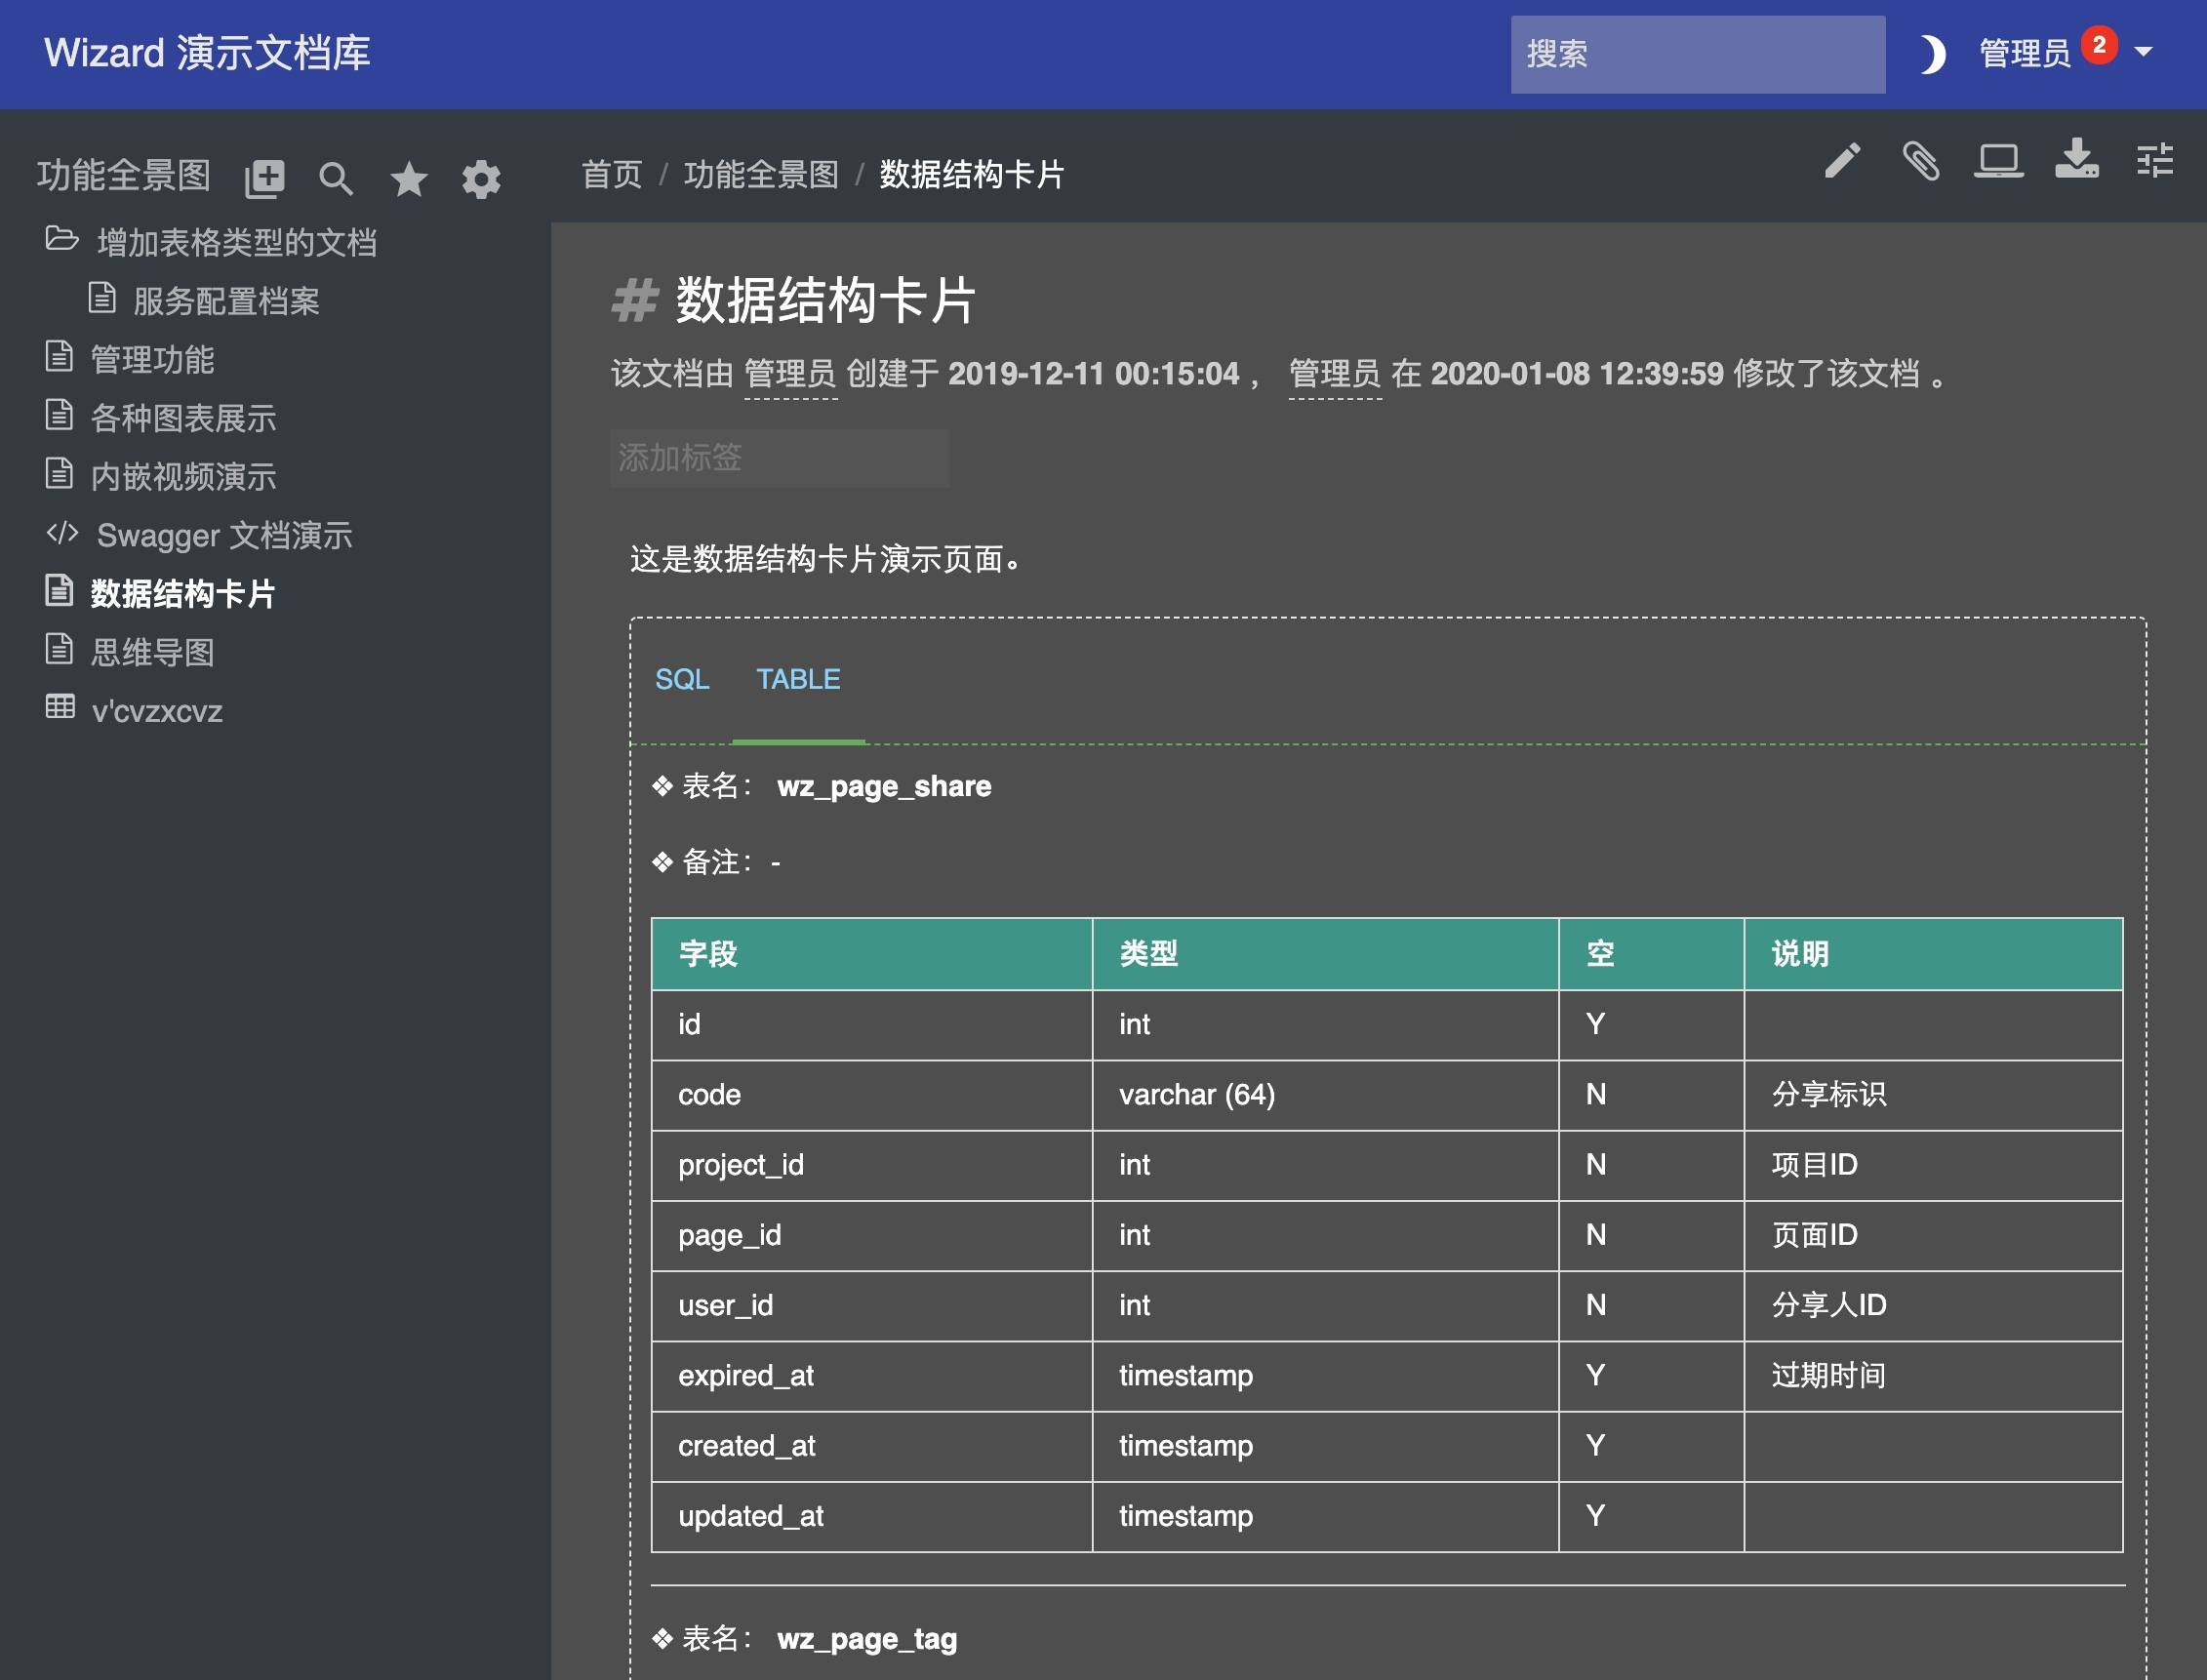This screenshot has width=2207, height=1680.
Task: Click the 分享标识 description cell
Action: [1933, 1095]
